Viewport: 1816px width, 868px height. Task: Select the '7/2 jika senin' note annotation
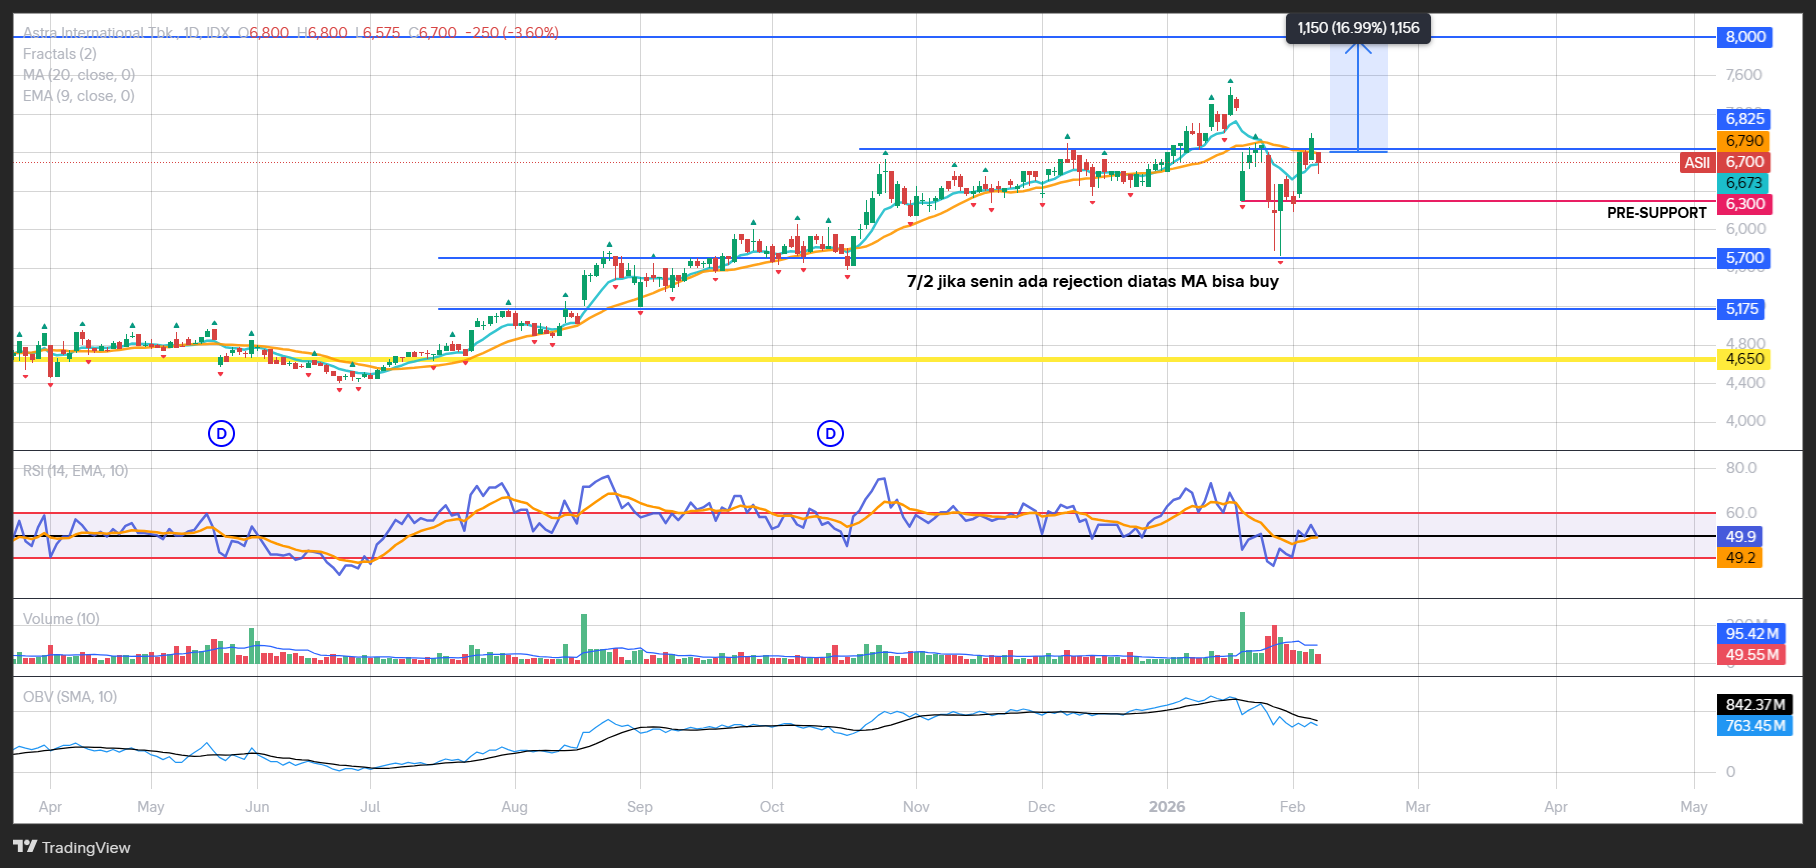point(1092,282)
